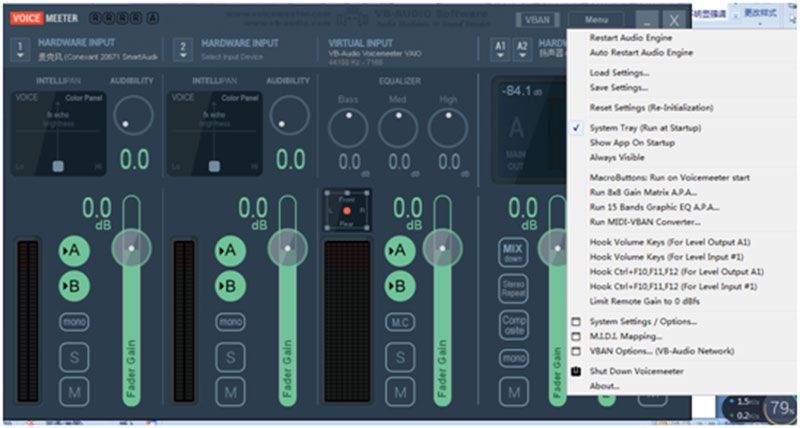
Task: Select MacroButtons: Run on Voicemeeter start
Action: click(670, 178)
